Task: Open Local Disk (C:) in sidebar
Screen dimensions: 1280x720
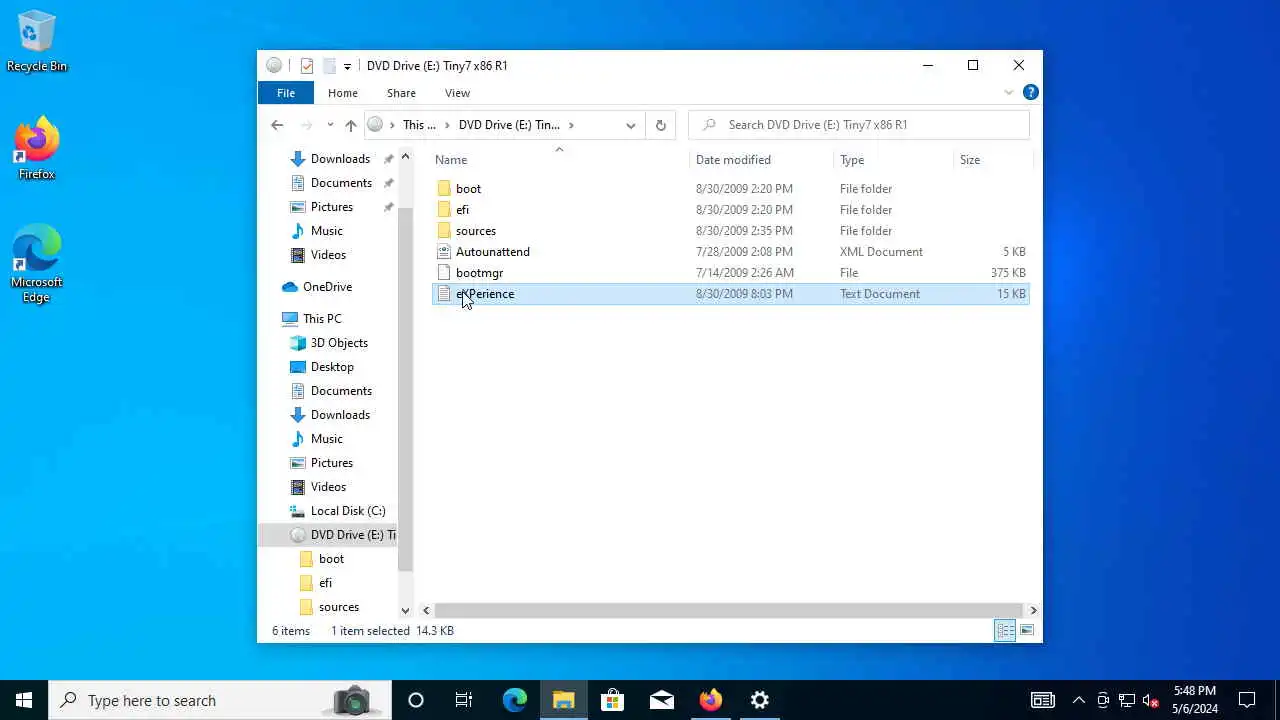Action: 347,511
